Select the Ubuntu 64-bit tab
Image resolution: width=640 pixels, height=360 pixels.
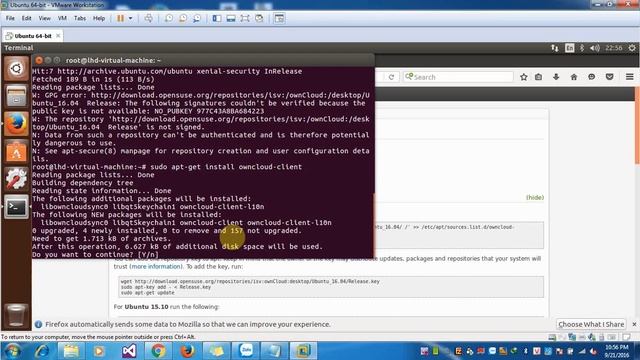point(33,36)
